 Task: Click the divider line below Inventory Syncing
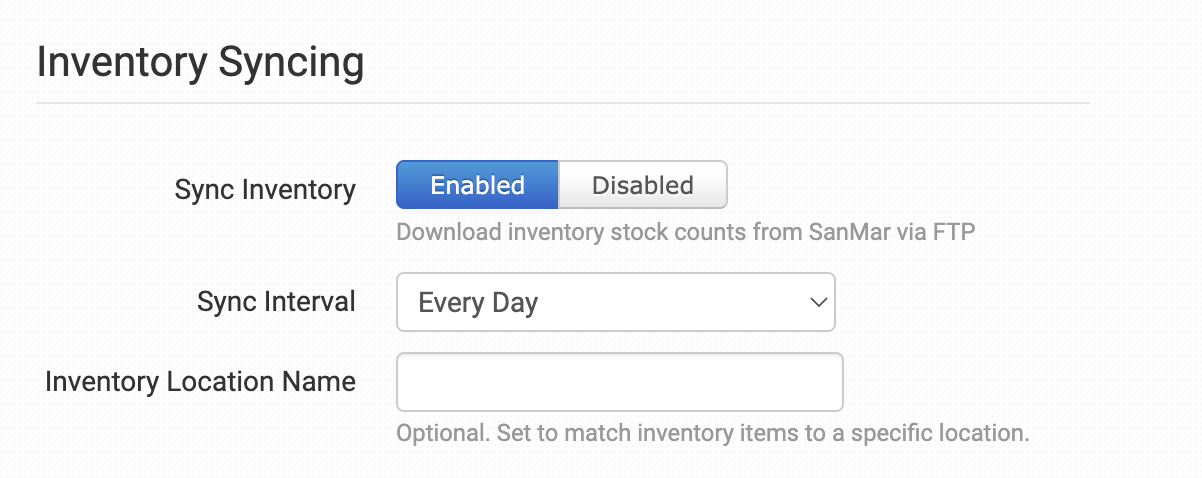(x=562, y=103)
